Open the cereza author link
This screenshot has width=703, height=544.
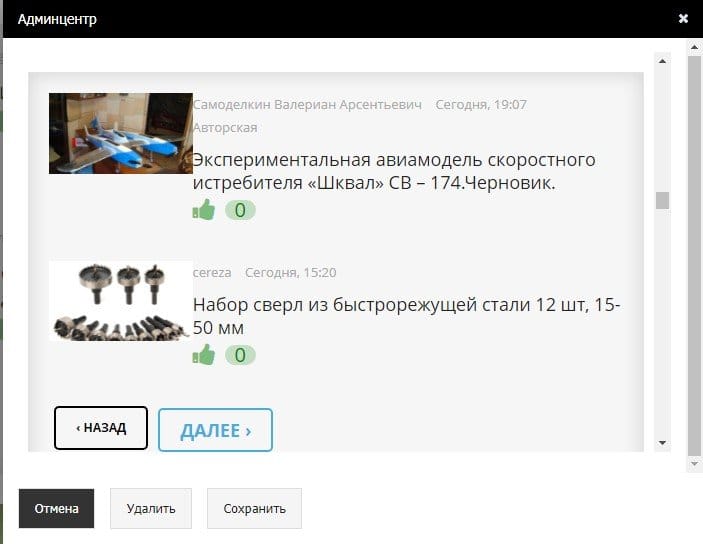coord(212,272)
